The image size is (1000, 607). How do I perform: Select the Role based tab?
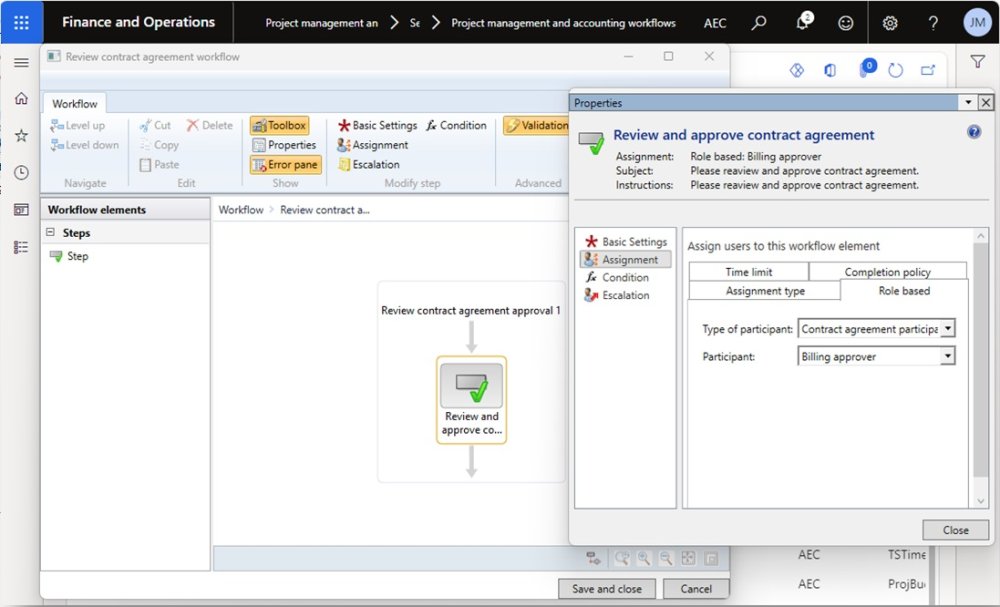(904, 291)
